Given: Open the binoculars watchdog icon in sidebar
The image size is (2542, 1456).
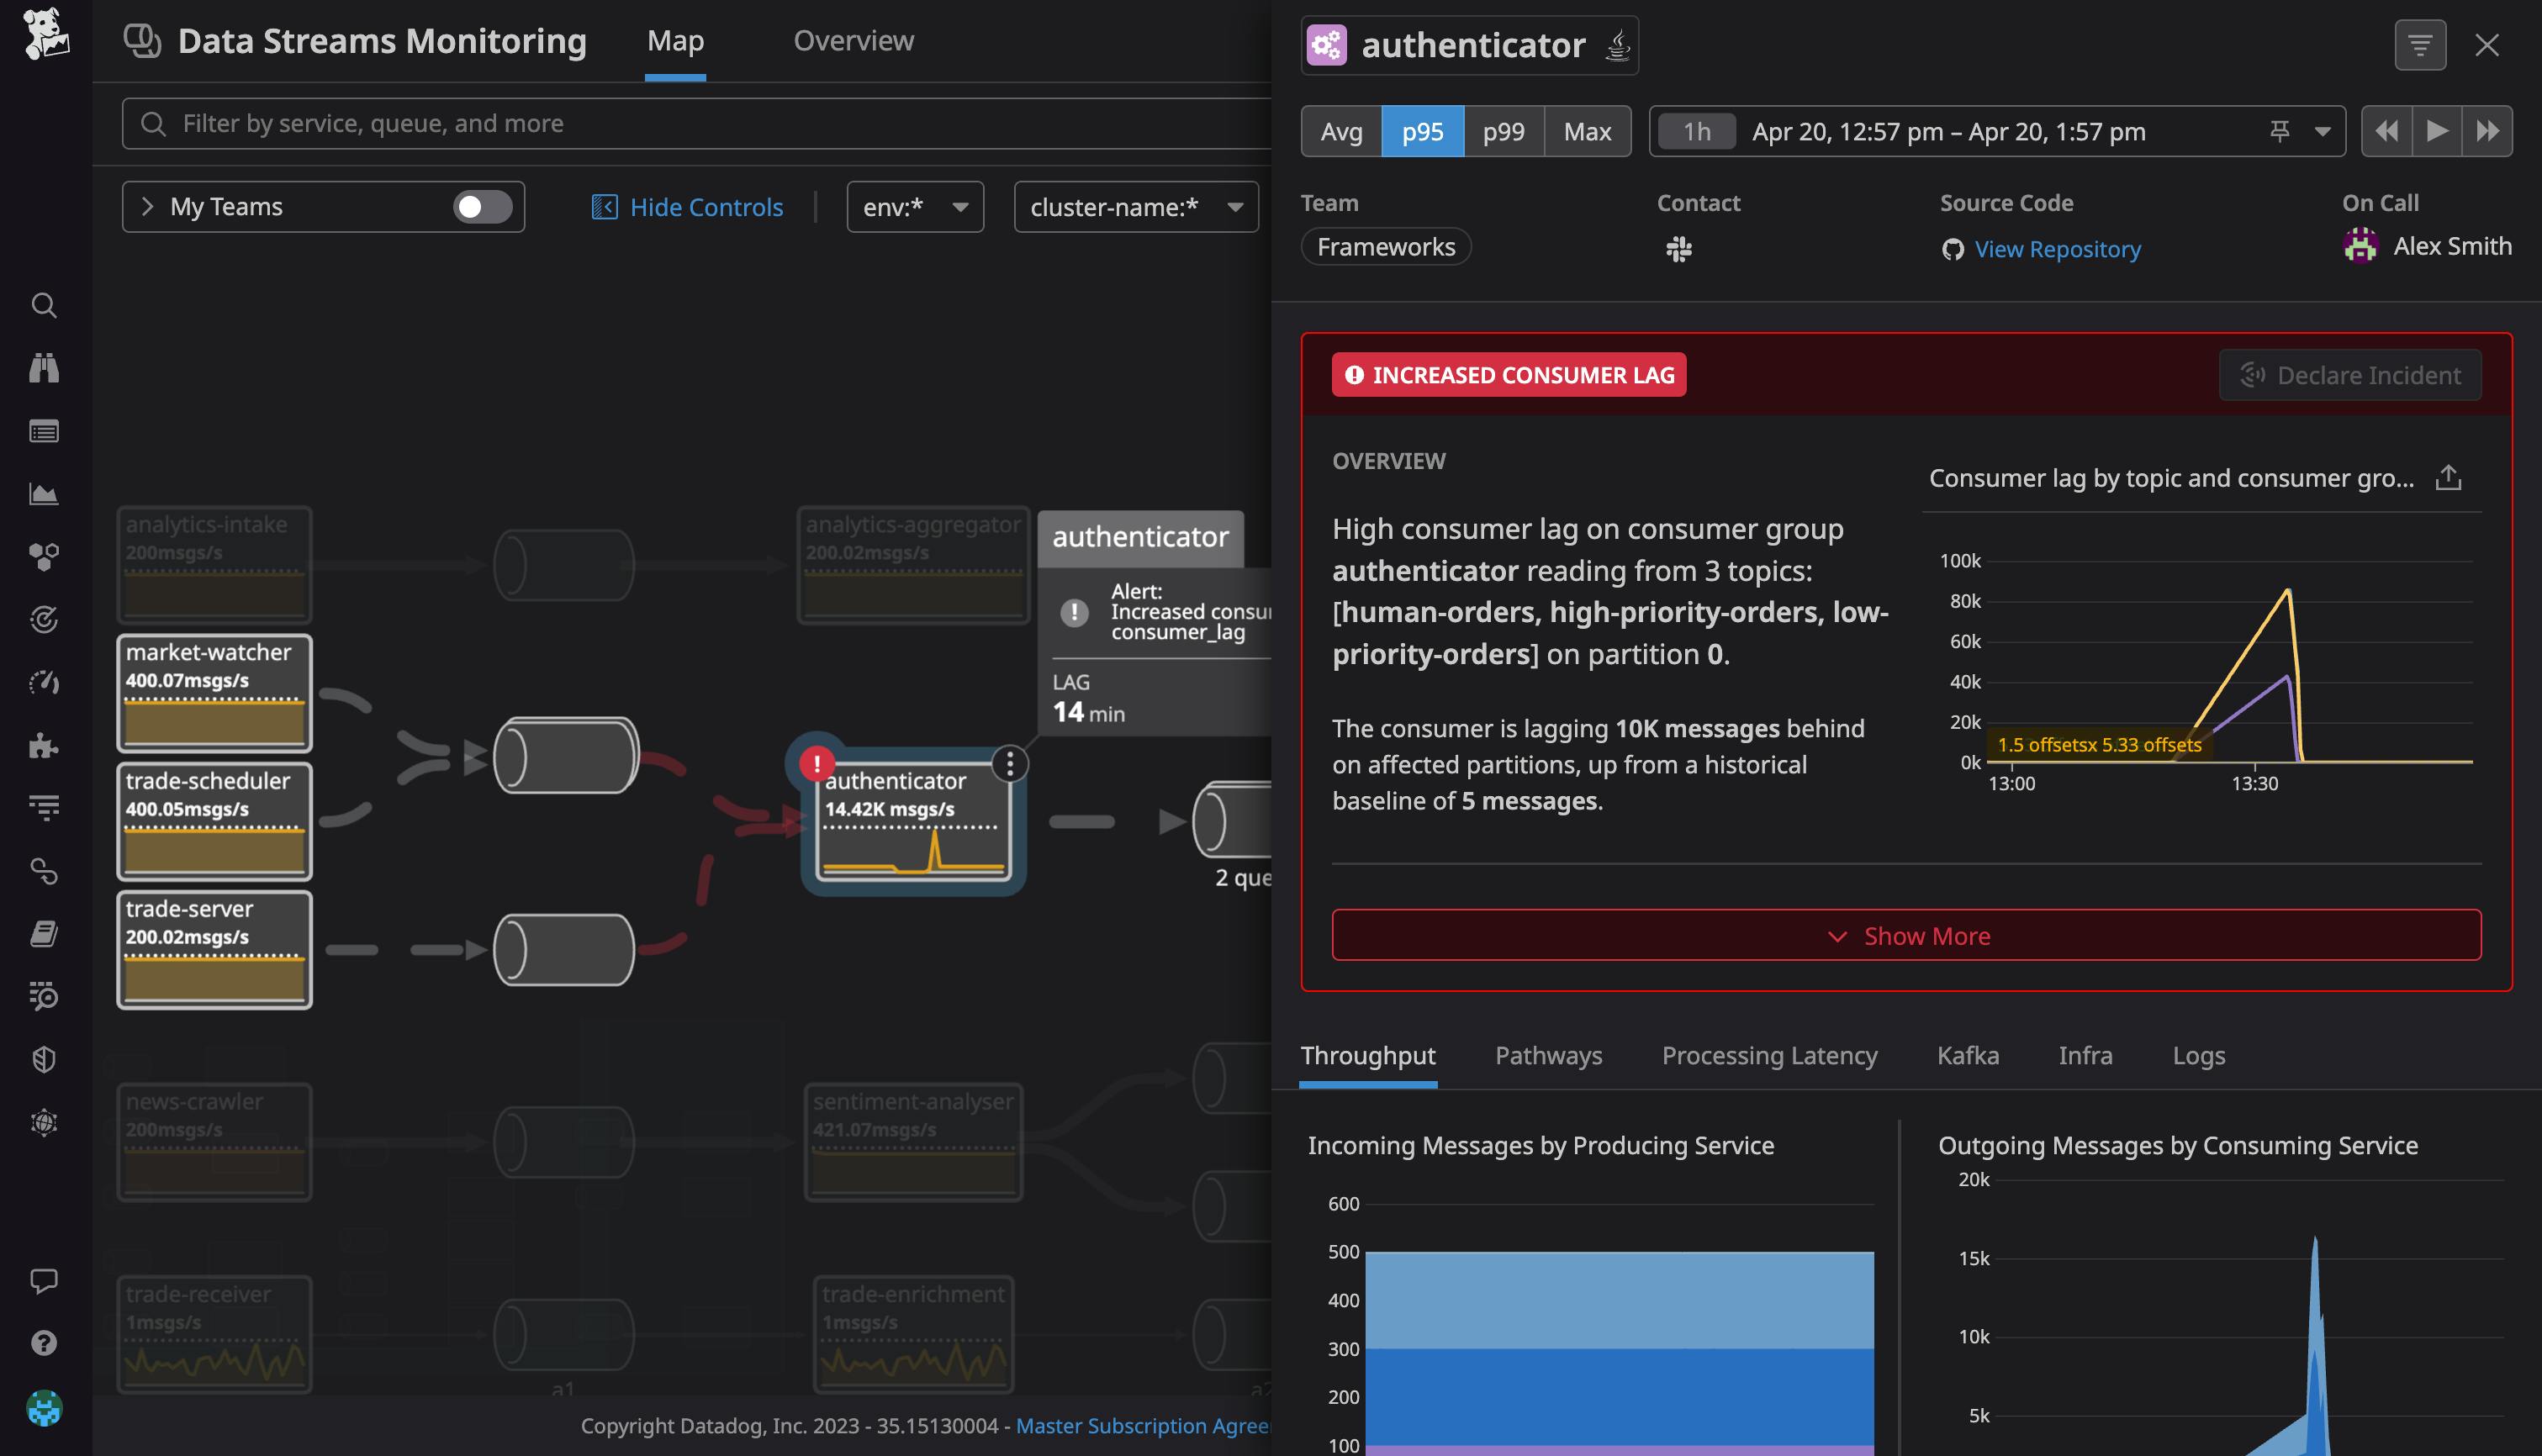Looking at the screenshot, I should 44,368.
